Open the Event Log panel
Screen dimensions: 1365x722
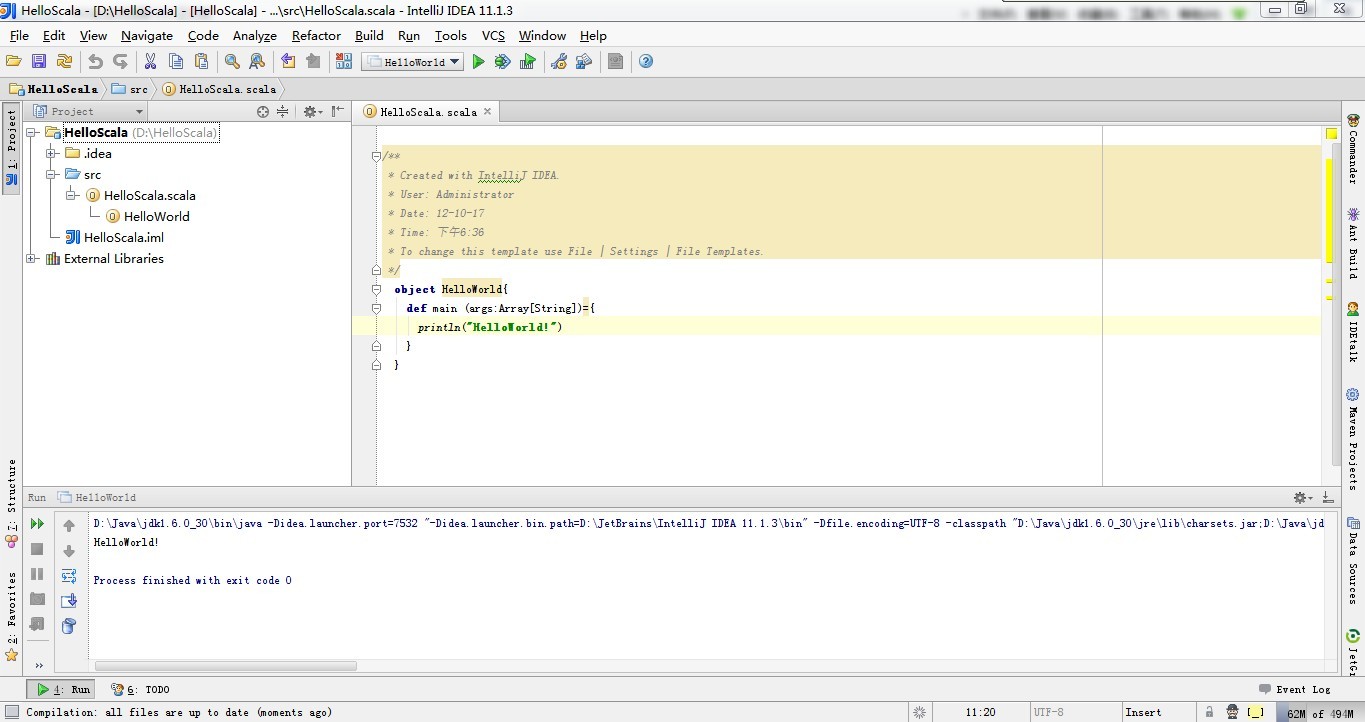[1295, 689]
